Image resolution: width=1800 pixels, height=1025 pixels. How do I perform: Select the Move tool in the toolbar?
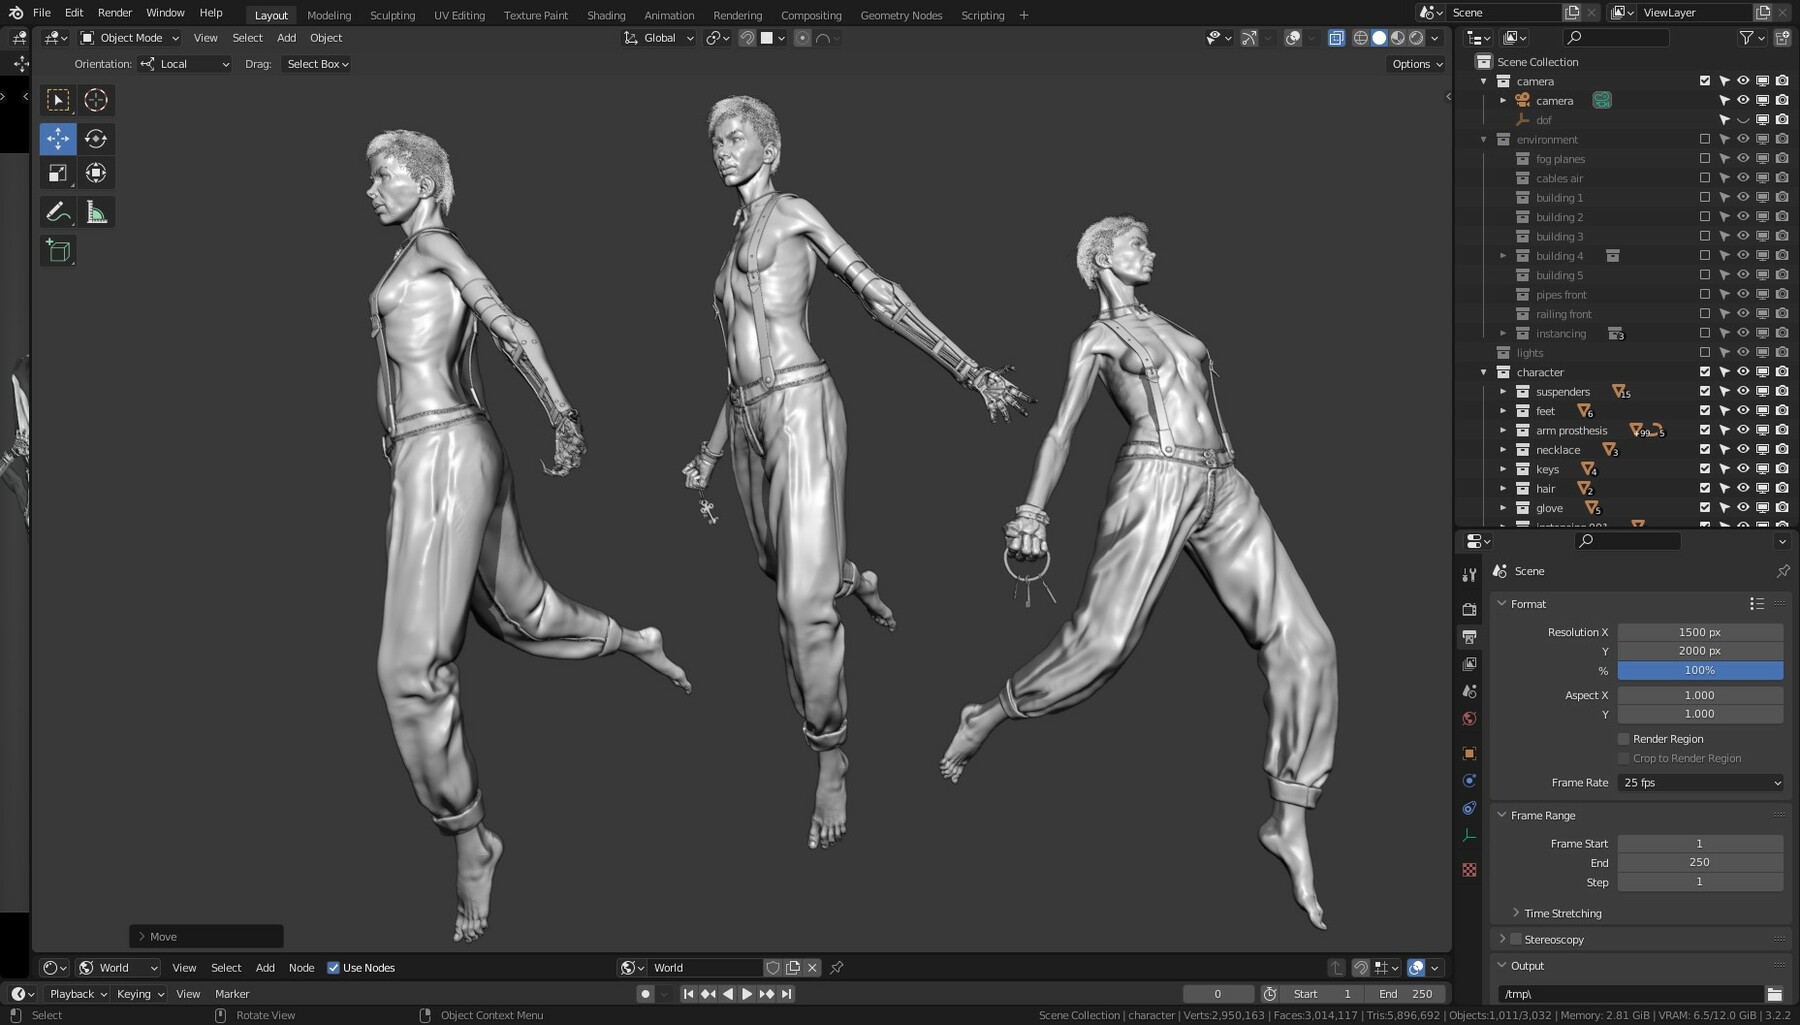[57, 139]
